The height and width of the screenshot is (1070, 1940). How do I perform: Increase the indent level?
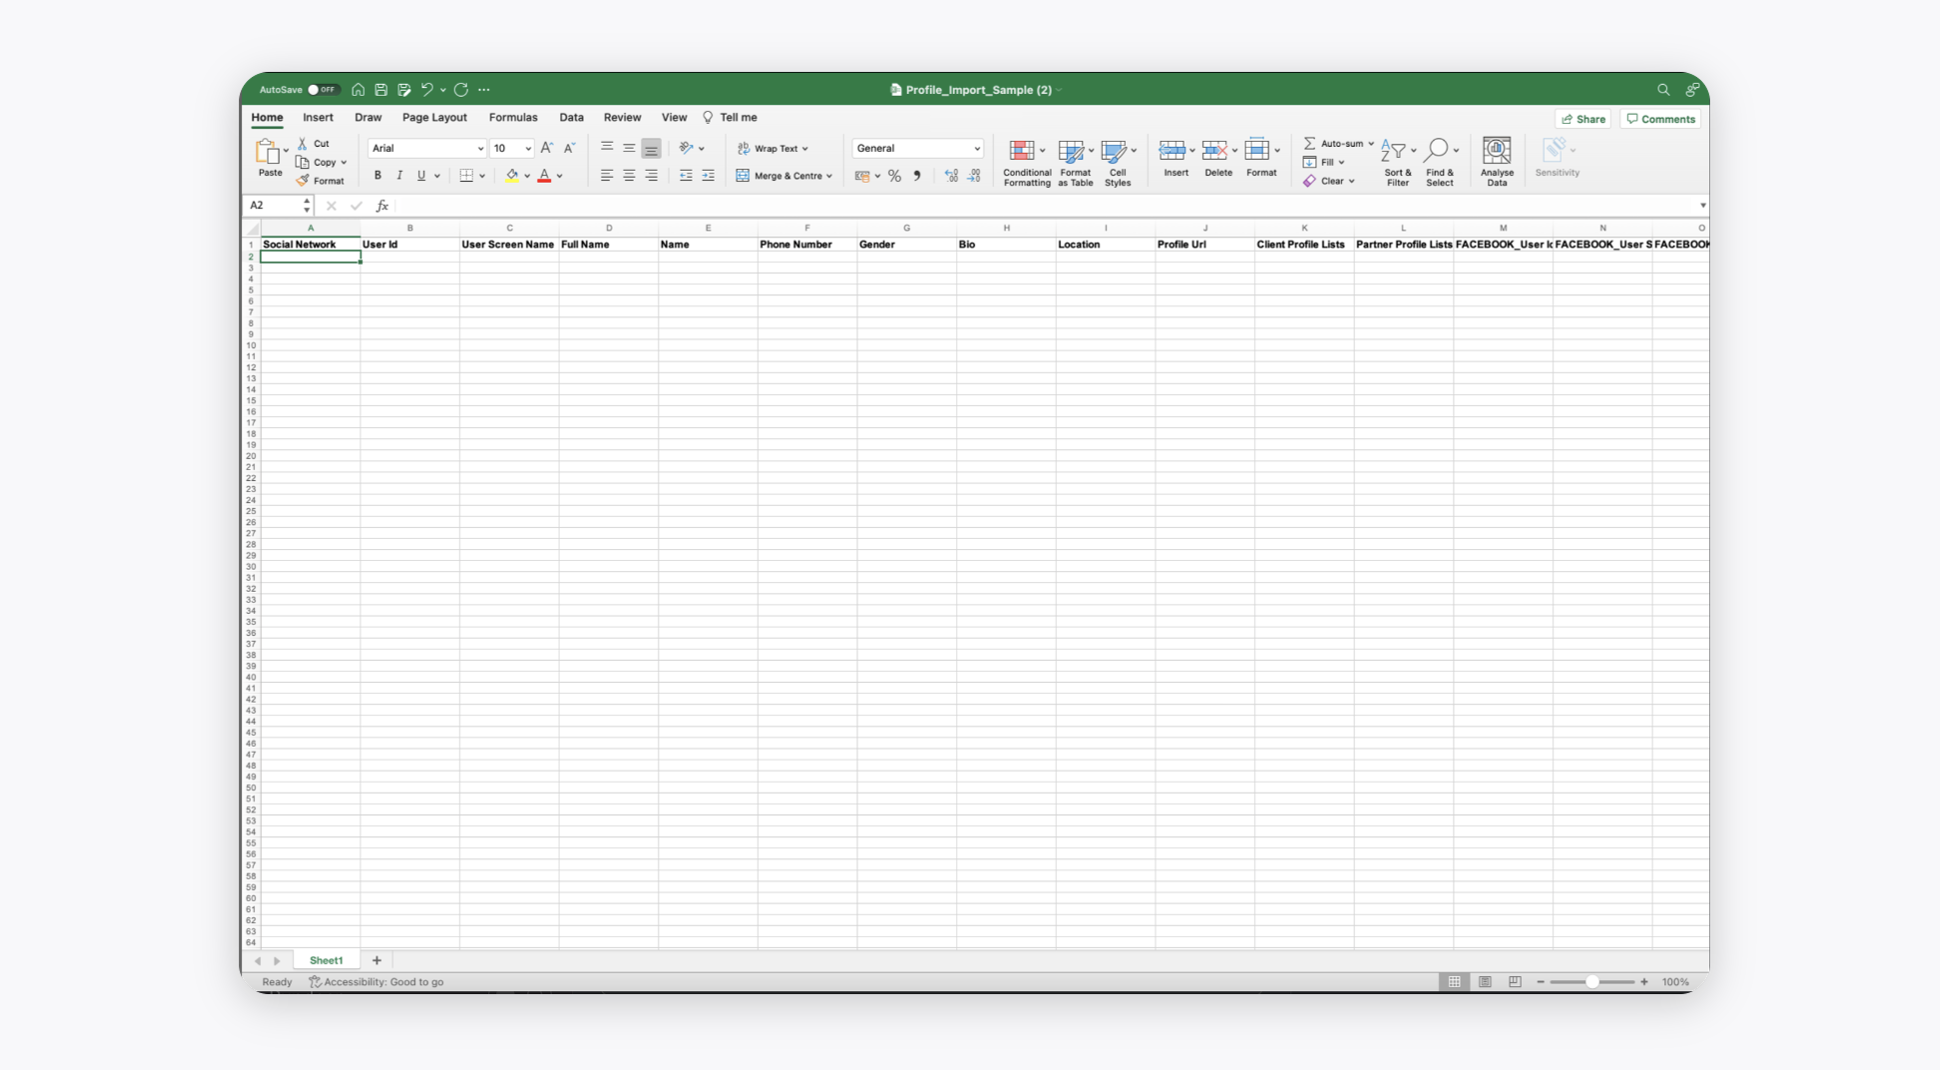point(708,176)
